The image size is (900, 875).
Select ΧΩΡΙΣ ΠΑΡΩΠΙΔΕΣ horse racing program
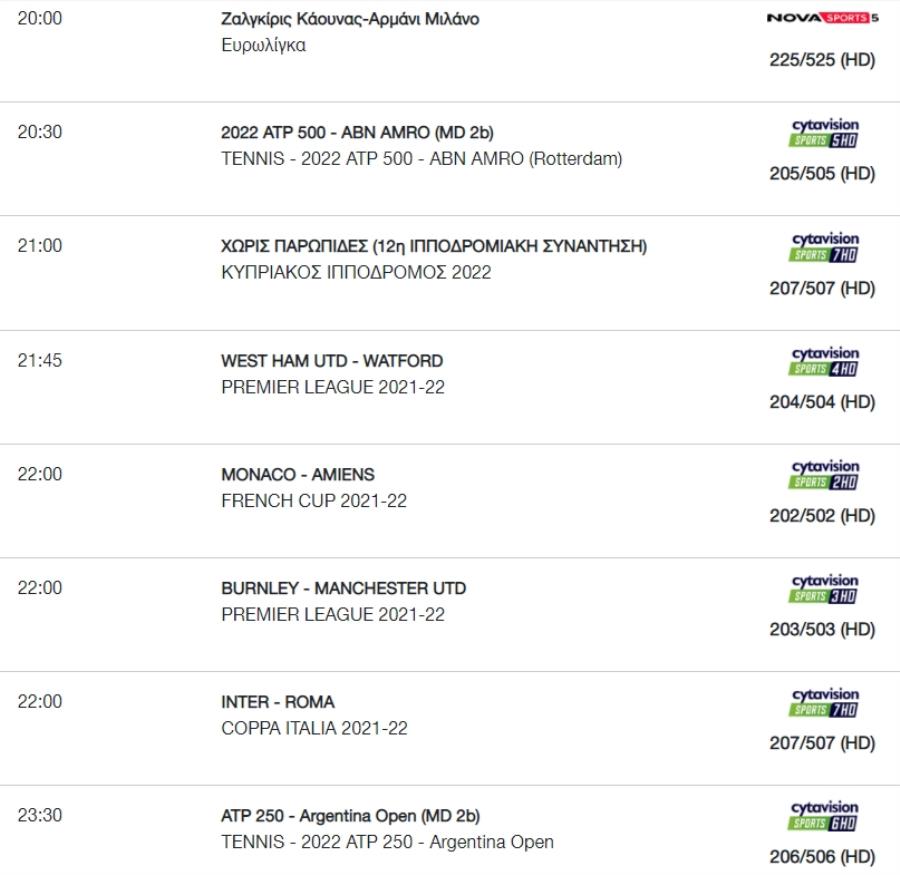pos(434,246)
